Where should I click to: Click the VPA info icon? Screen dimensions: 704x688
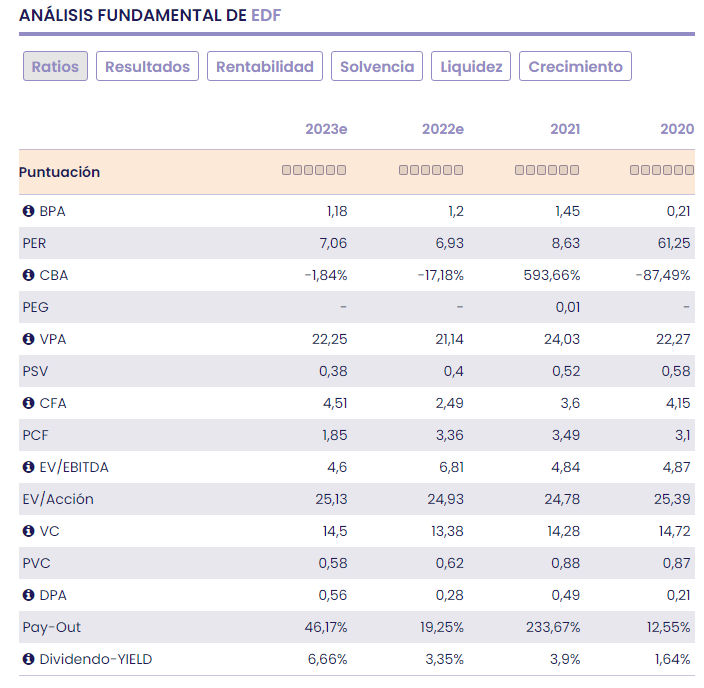28,339
